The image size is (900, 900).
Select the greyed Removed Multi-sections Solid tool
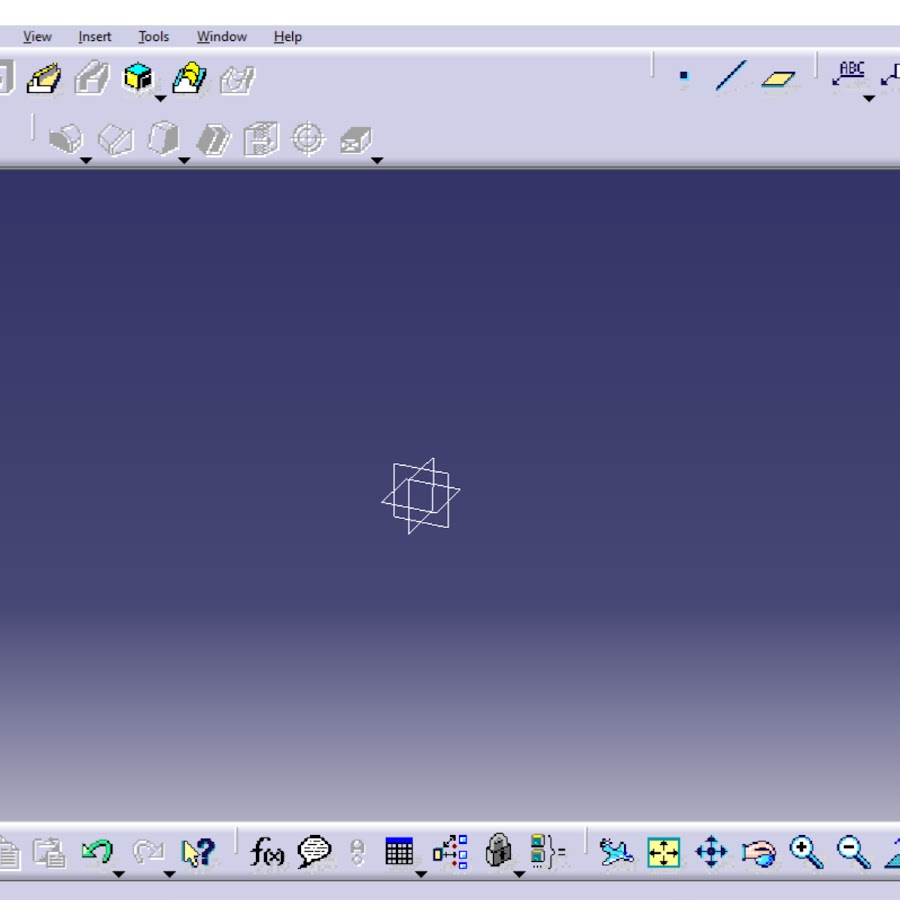coord(237,79)
